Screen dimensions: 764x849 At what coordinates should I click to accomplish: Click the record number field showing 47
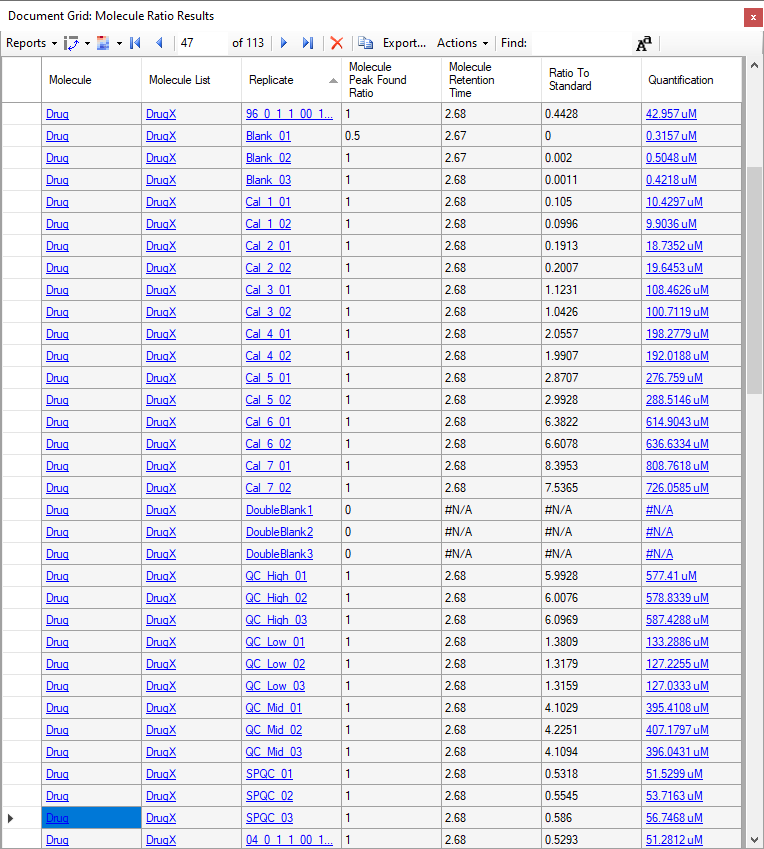coord(202,43)
